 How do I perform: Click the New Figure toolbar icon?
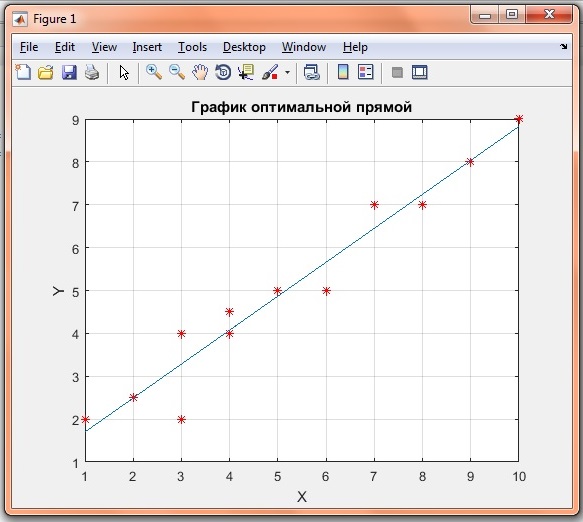click(x=23, y=72)
